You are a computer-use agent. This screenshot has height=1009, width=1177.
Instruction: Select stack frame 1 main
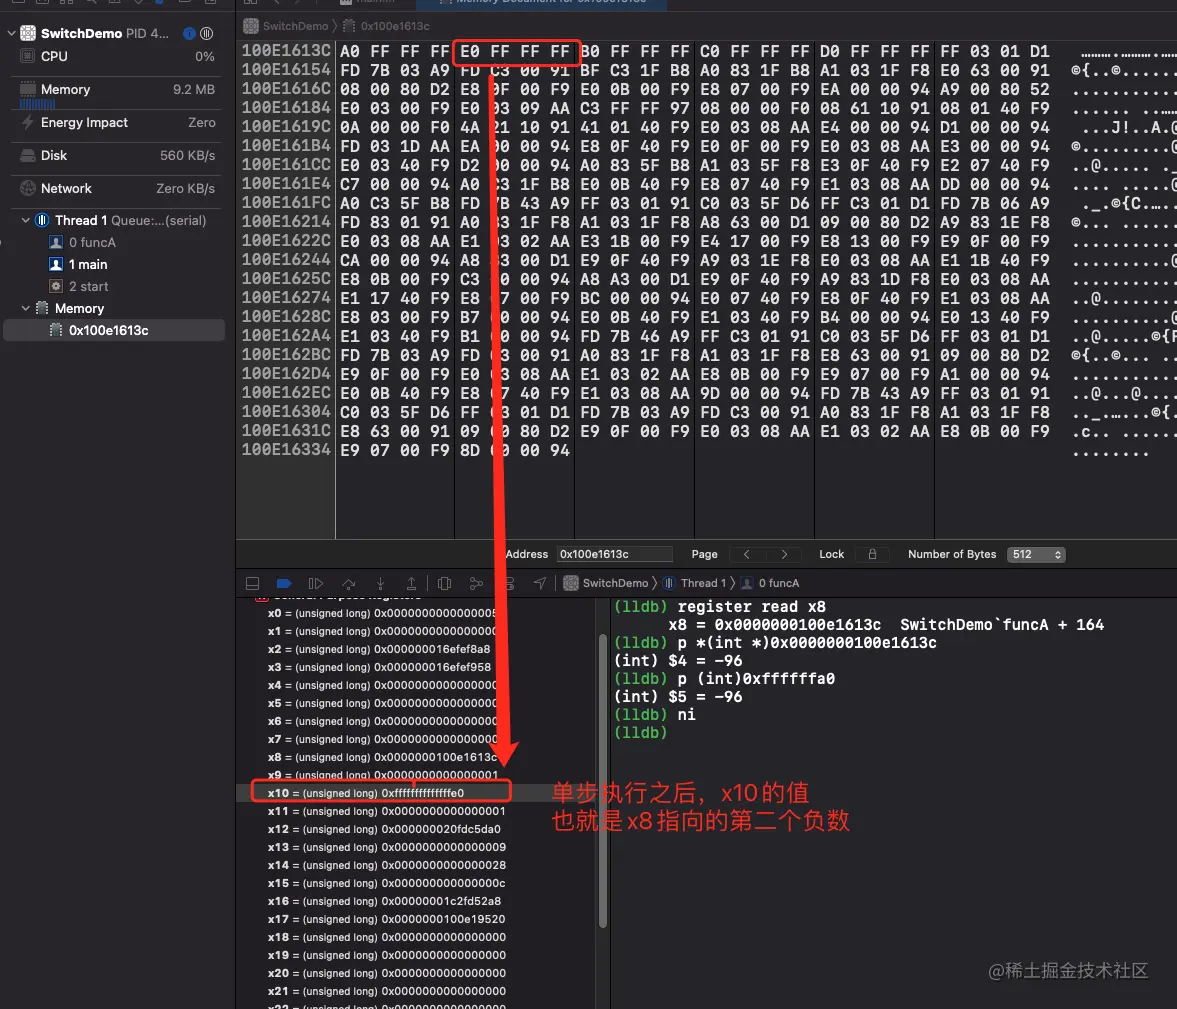(x=117, y=264)
